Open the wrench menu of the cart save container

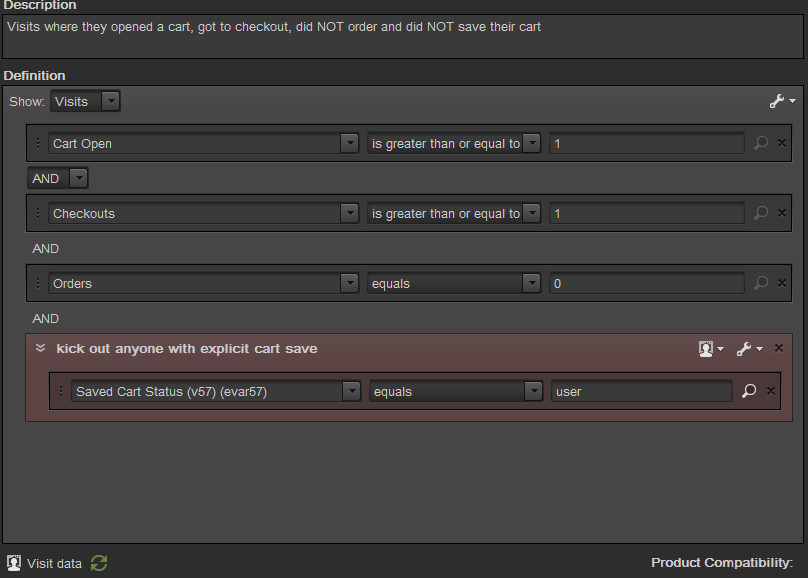point(749,349)
